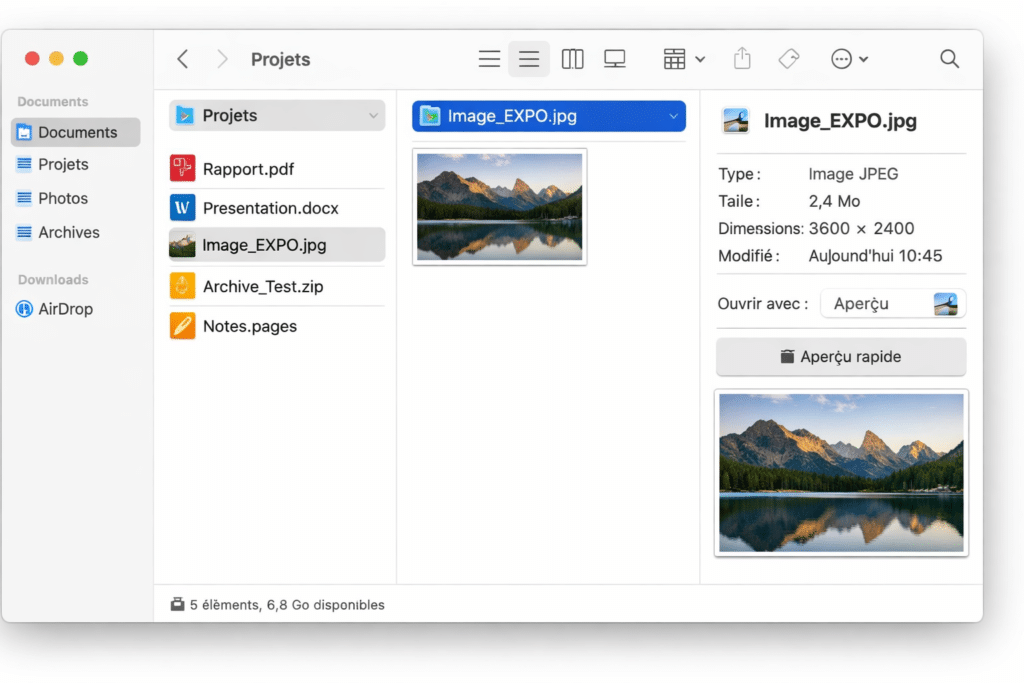Open the grouping options dropdown
The image size is (1024, 683).
point(683,58)
